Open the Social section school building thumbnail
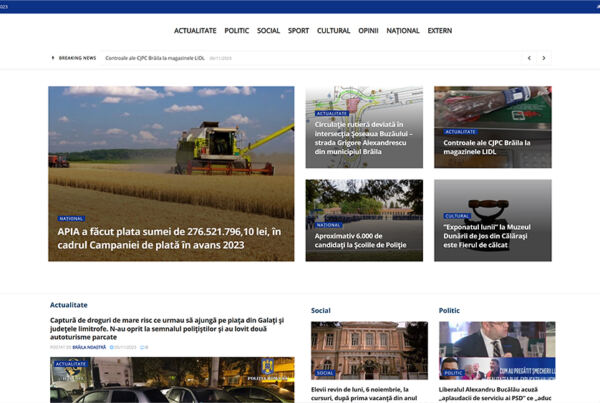 [369, 350]
